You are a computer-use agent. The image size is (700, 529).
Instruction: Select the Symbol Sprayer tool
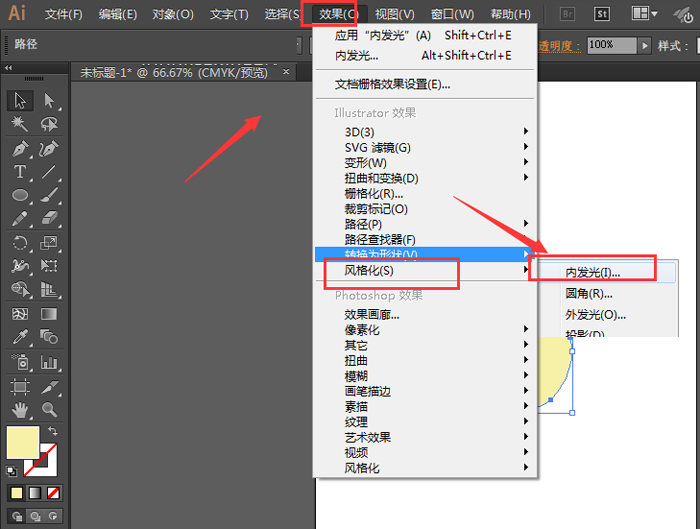[x=20, y=362]
